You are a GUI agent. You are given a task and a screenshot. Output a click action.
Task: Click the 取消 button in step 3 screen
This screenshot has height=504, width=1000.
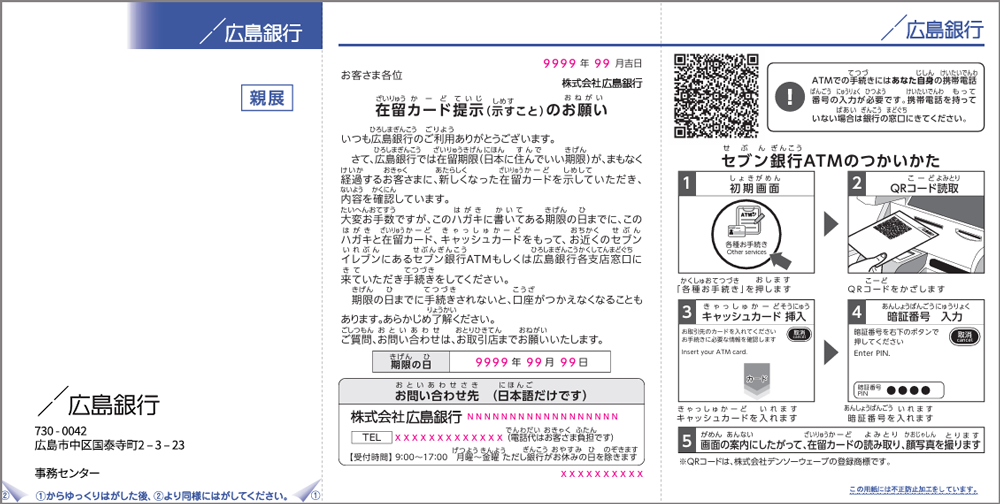point(798,336)
